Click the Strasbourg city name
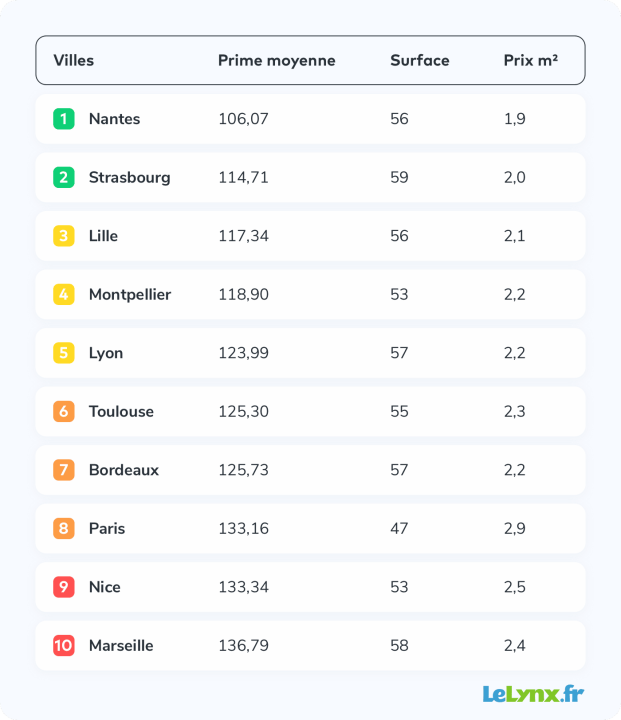The image size is (621, 720). click(130, 178)
